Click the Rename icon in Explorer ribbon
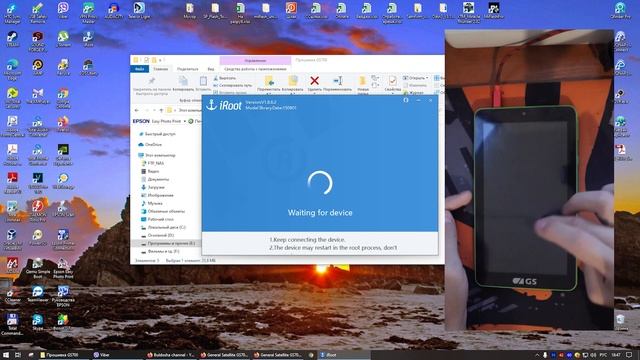This screenshot has height=360, width=640. pyautogui.click(x=338, y=81)
